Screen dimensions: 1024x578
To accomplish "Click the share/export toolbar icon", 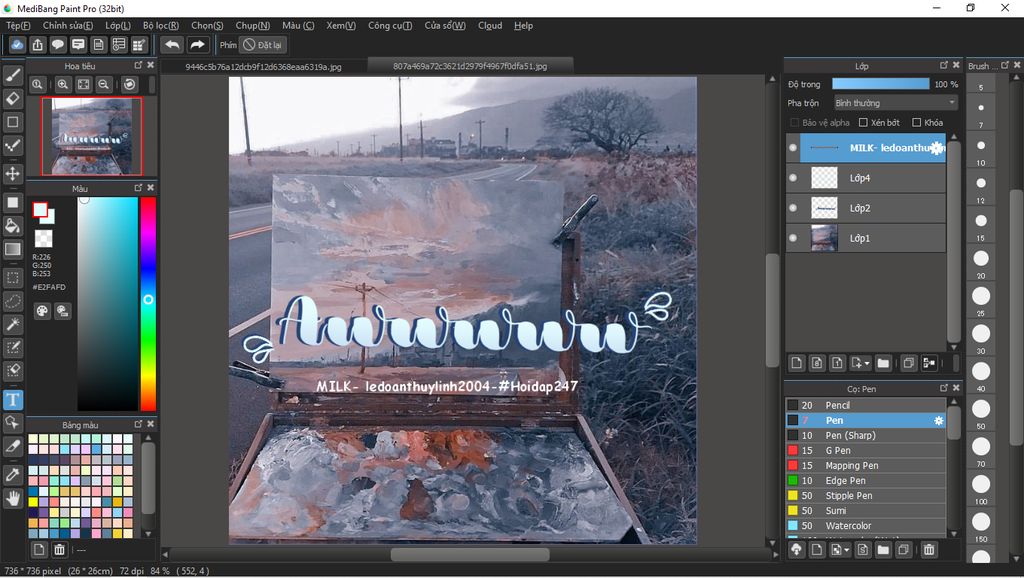I will (38, 45).
